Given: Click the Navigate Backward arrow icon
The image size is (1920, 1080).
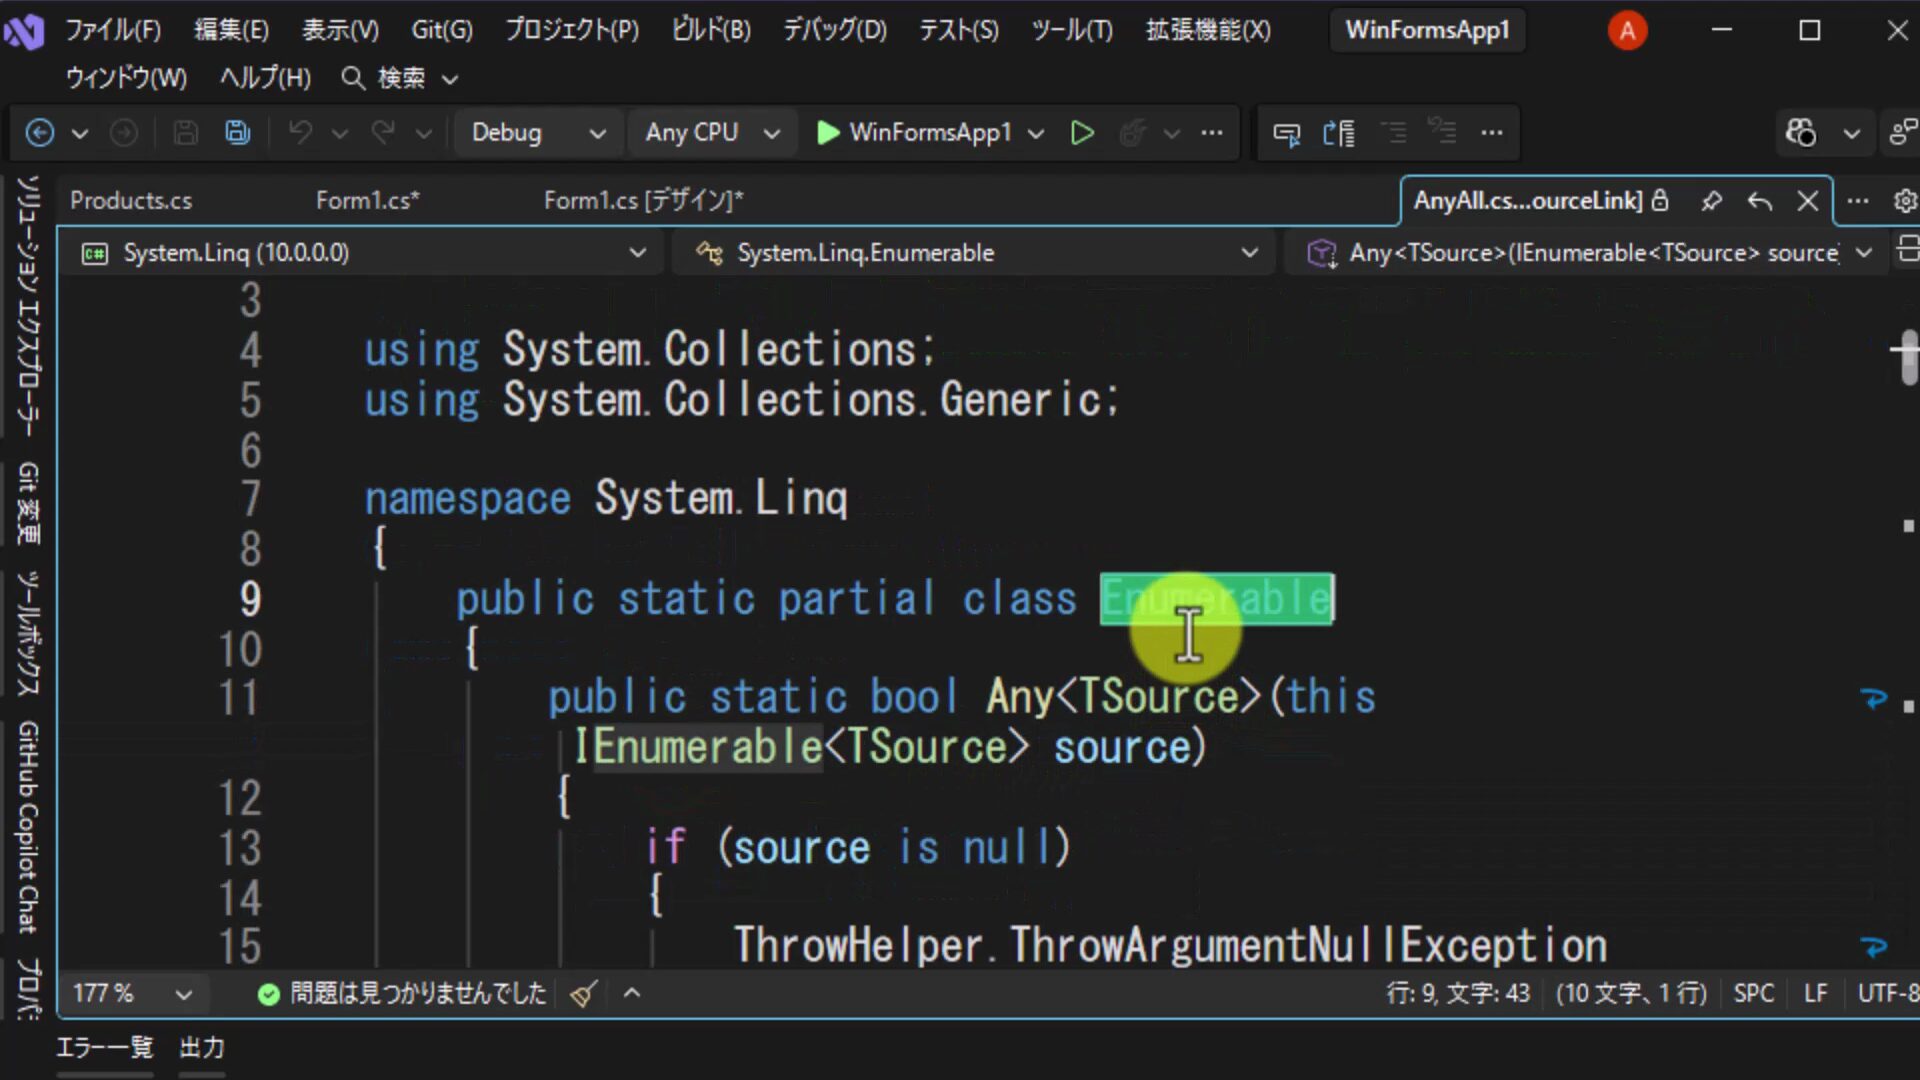Looking at the screenshot, I should coord(39,132).
